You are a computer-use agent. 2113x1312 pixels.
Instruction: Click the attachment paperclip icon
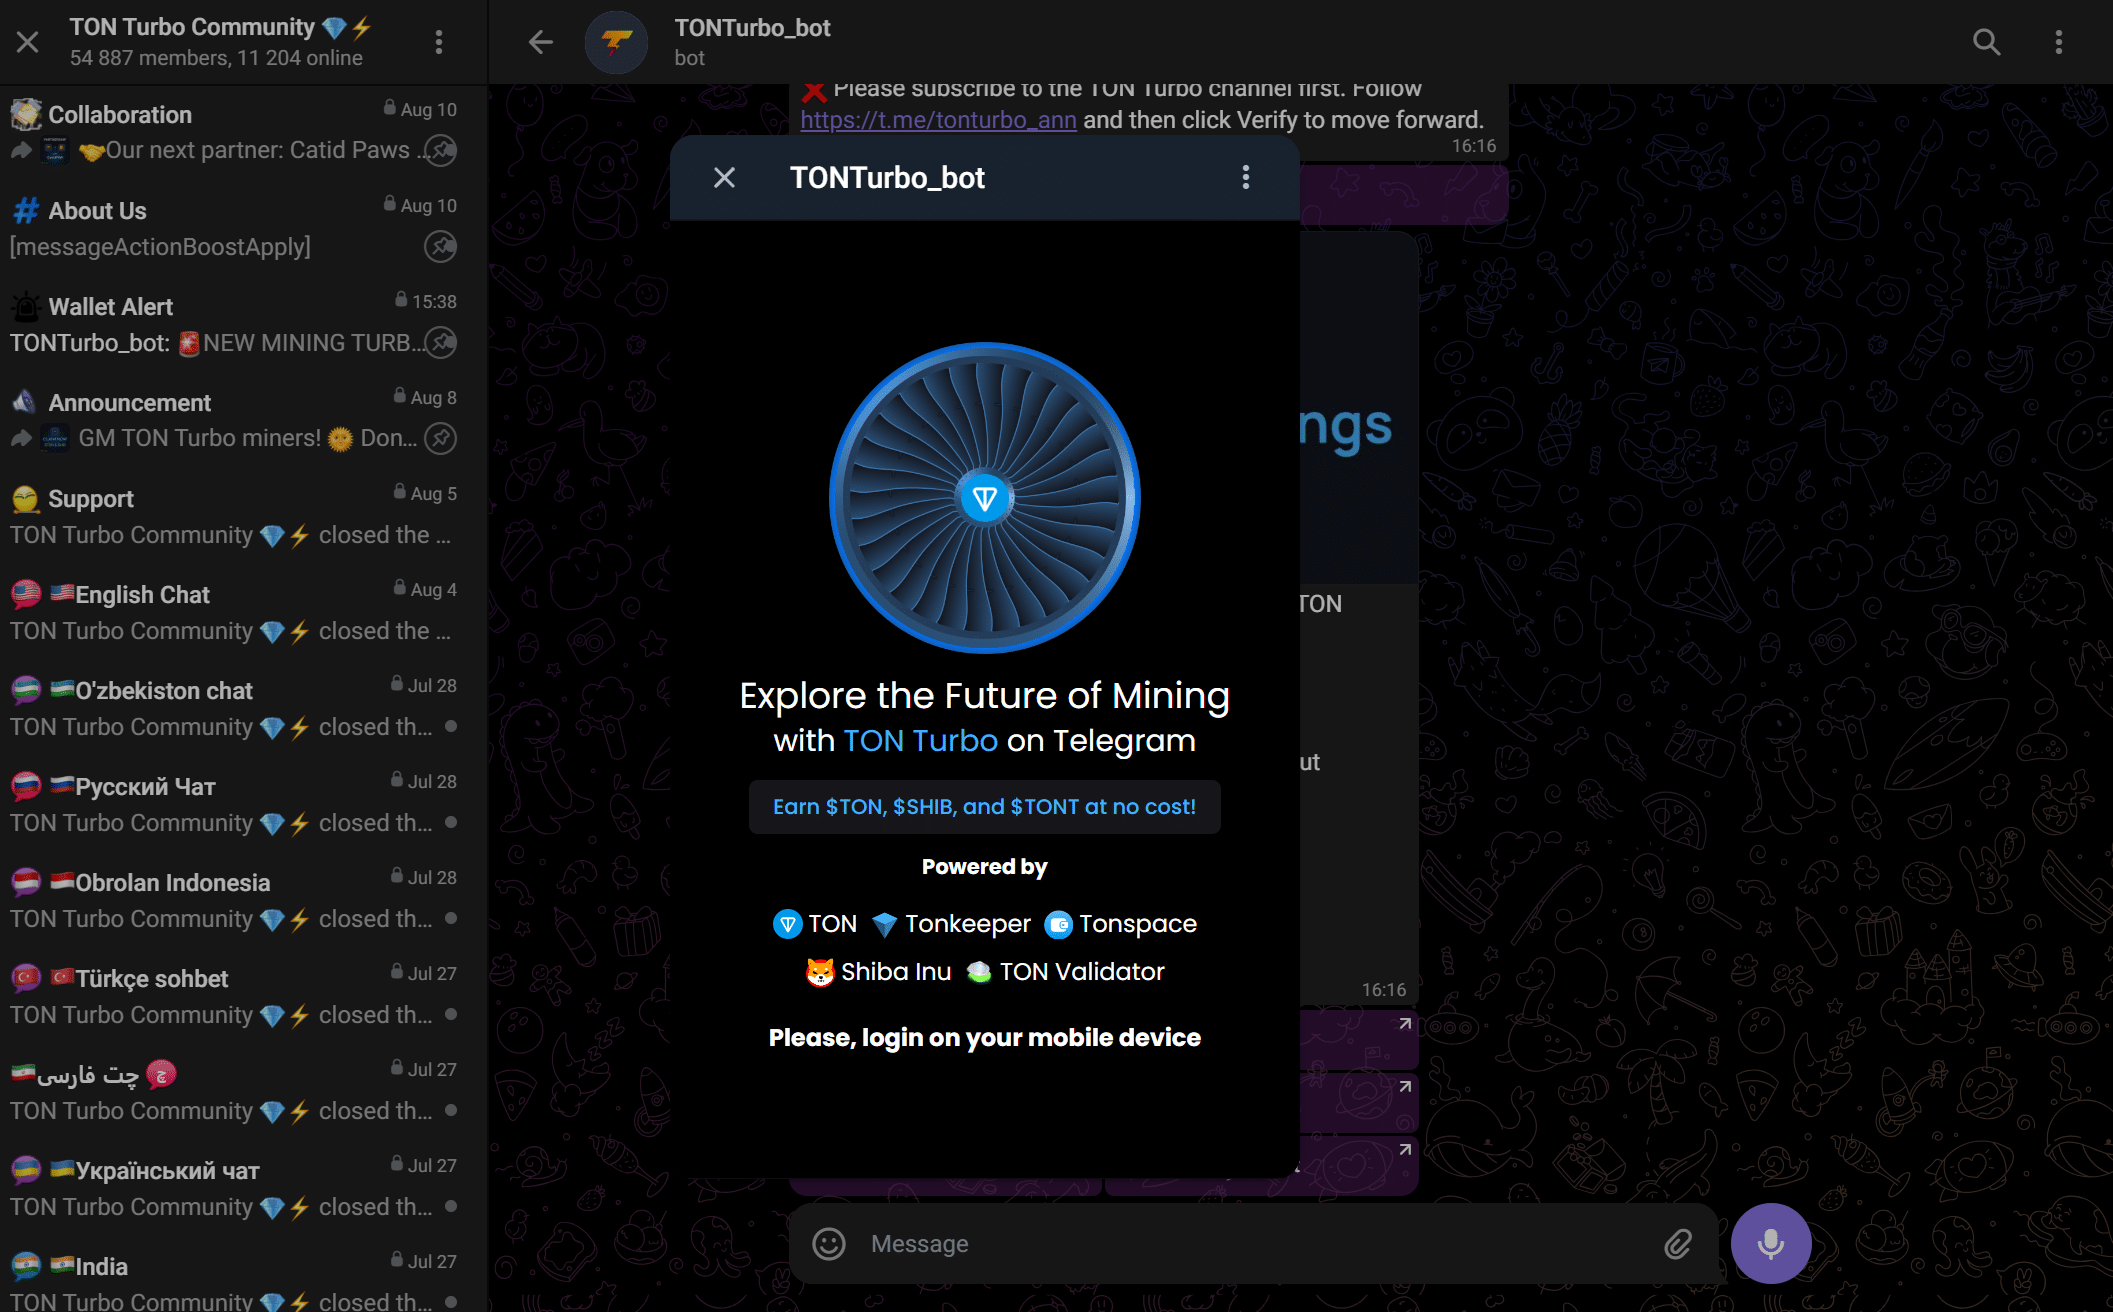point(1676,1241)
